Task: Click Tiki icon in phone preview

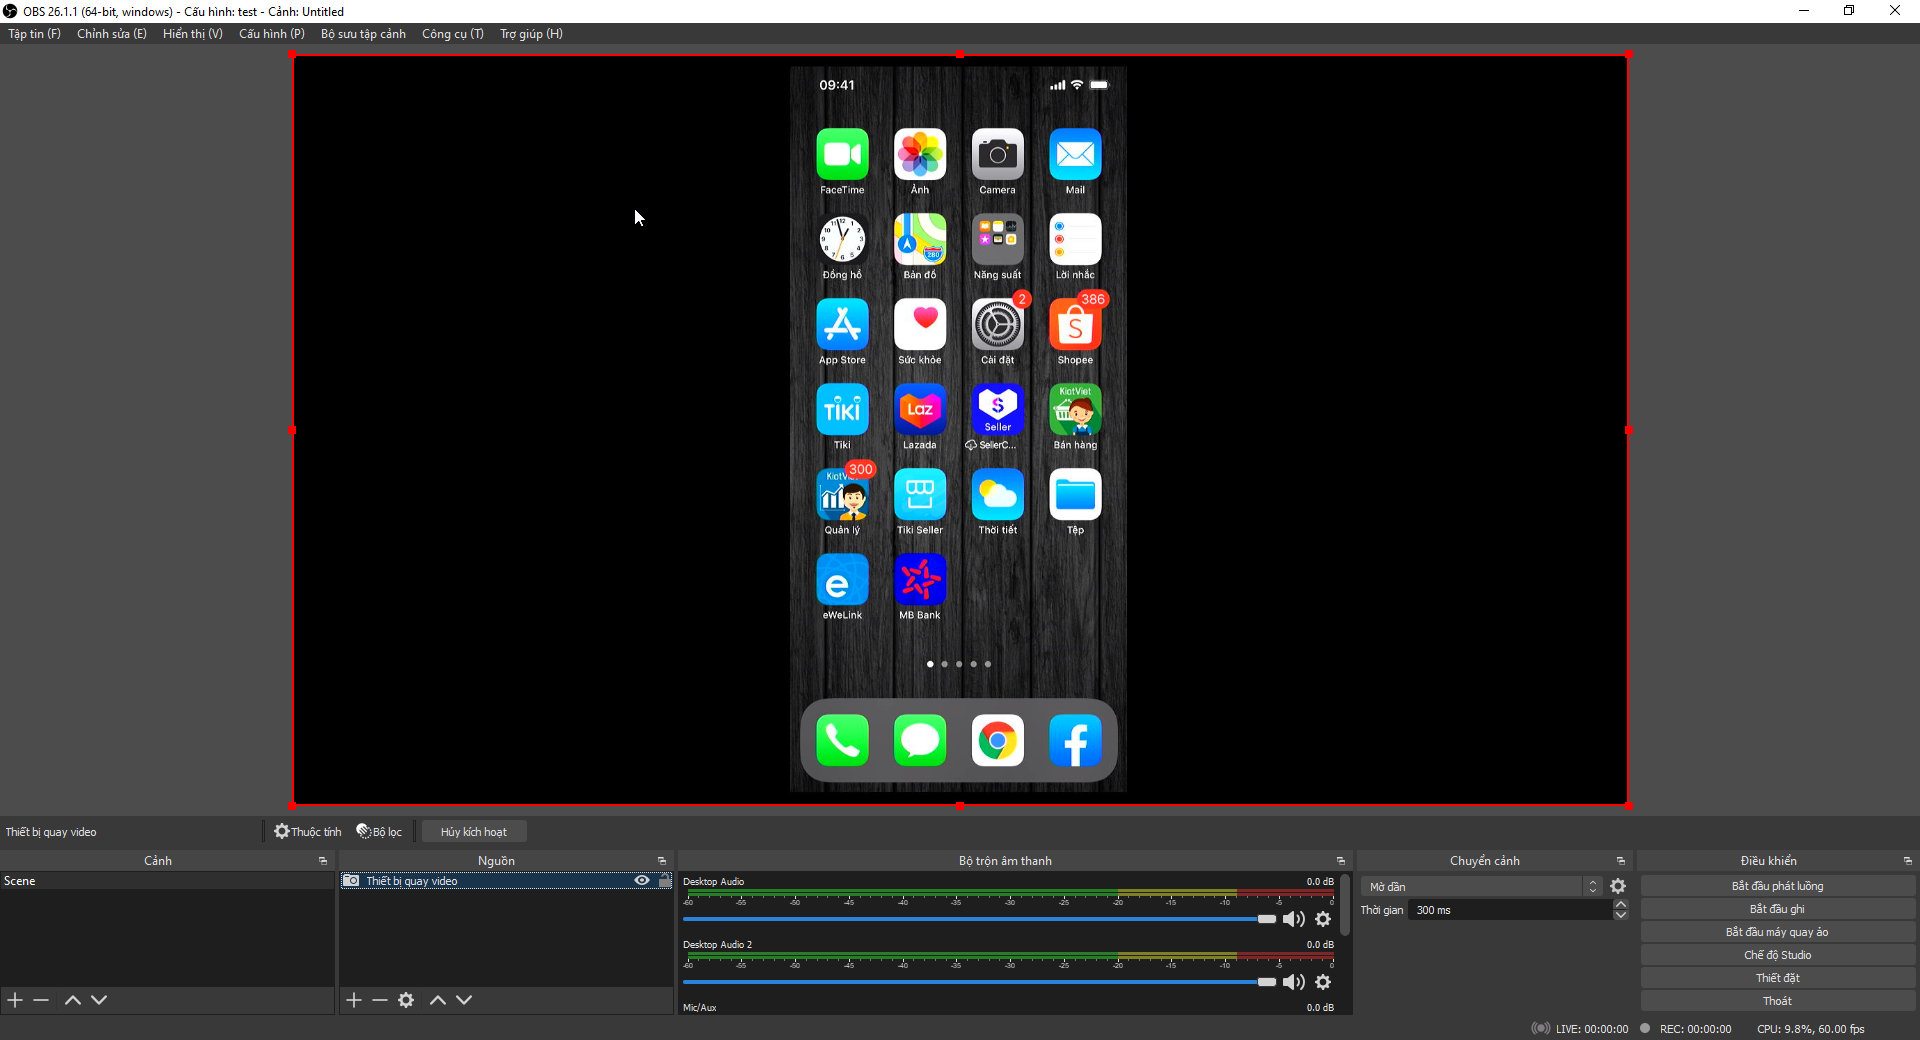Action: point(842,409)
